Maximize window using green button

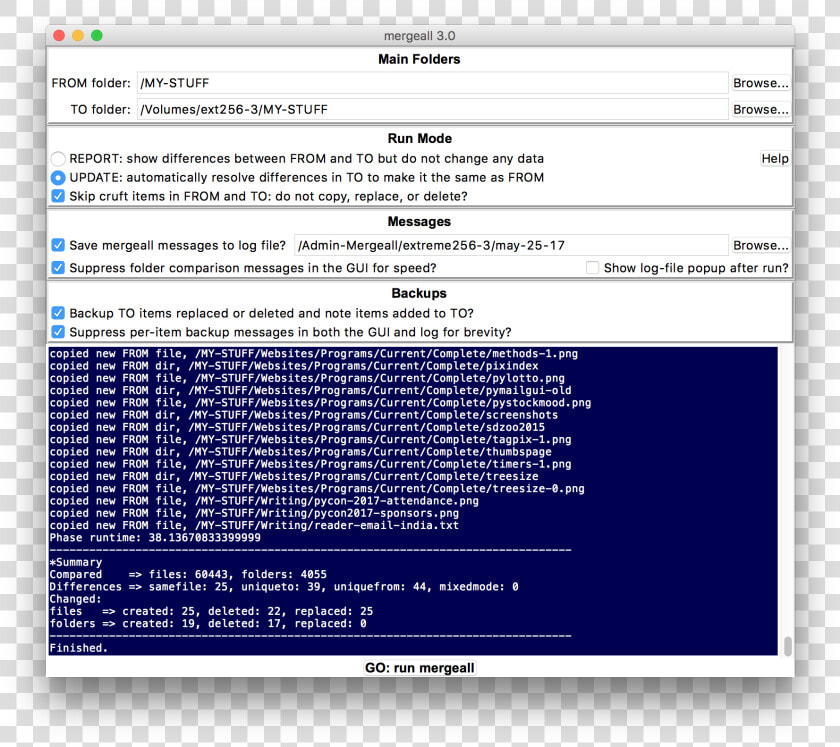pos(96,35)
